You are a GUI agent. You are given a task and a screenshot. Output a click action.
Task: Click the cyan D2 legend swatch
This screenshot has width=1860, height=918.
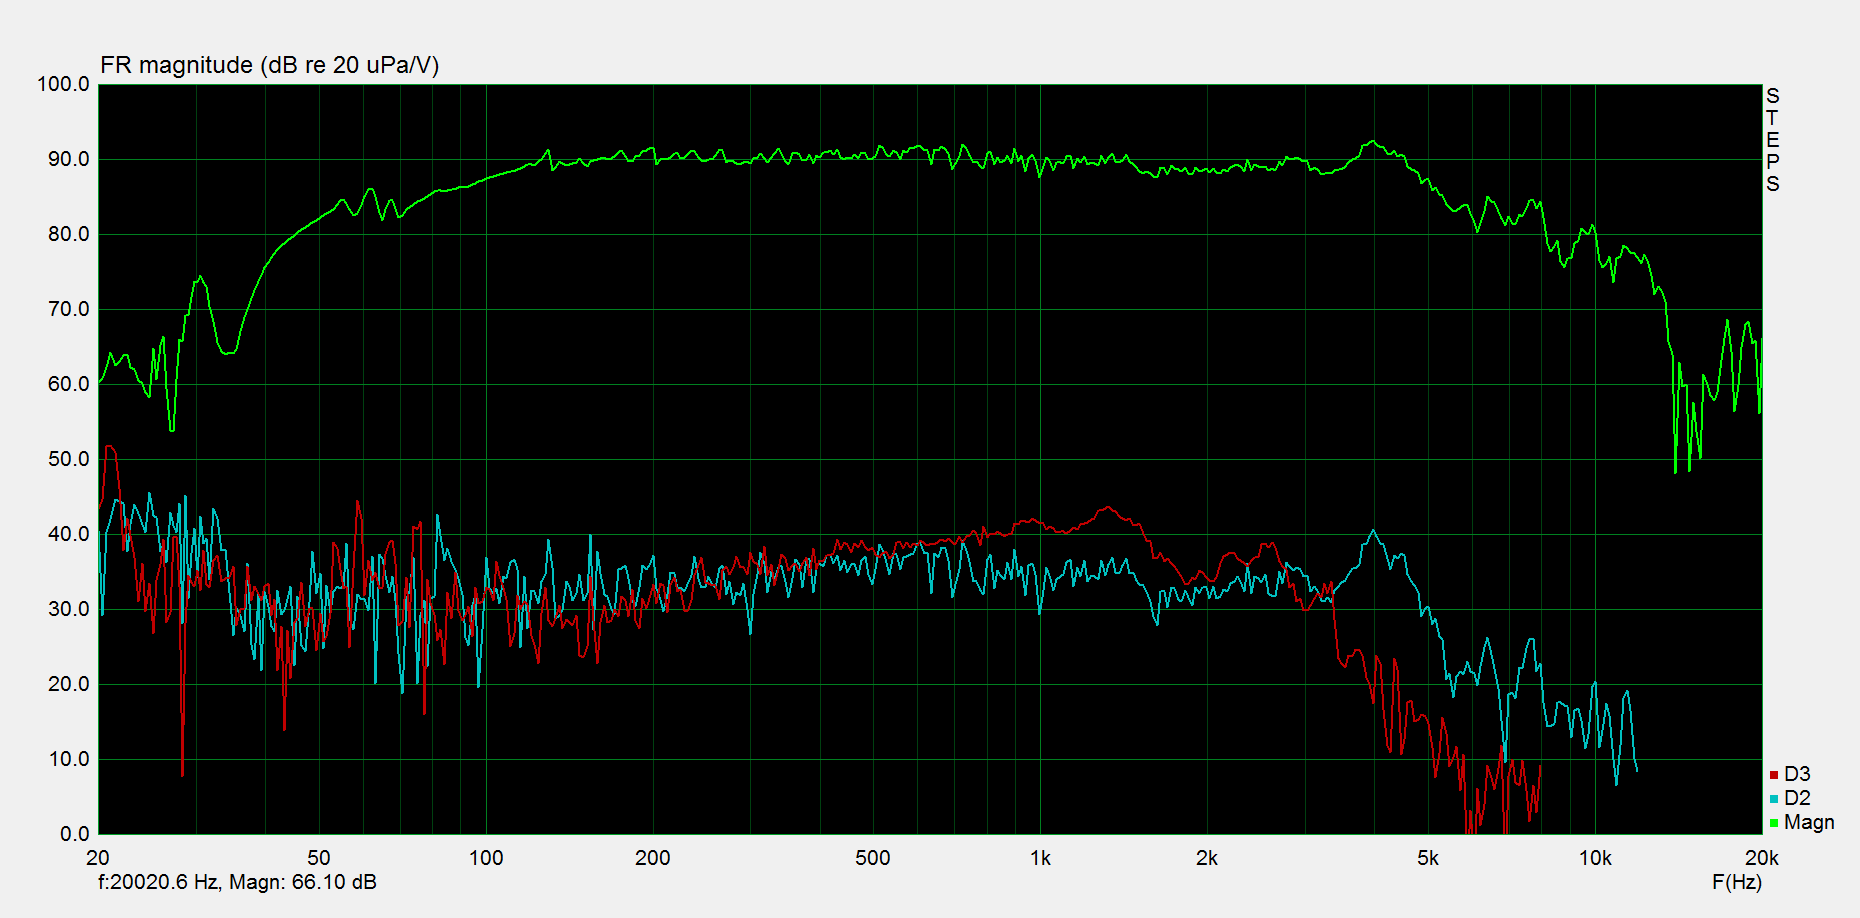click(1774, 799)
